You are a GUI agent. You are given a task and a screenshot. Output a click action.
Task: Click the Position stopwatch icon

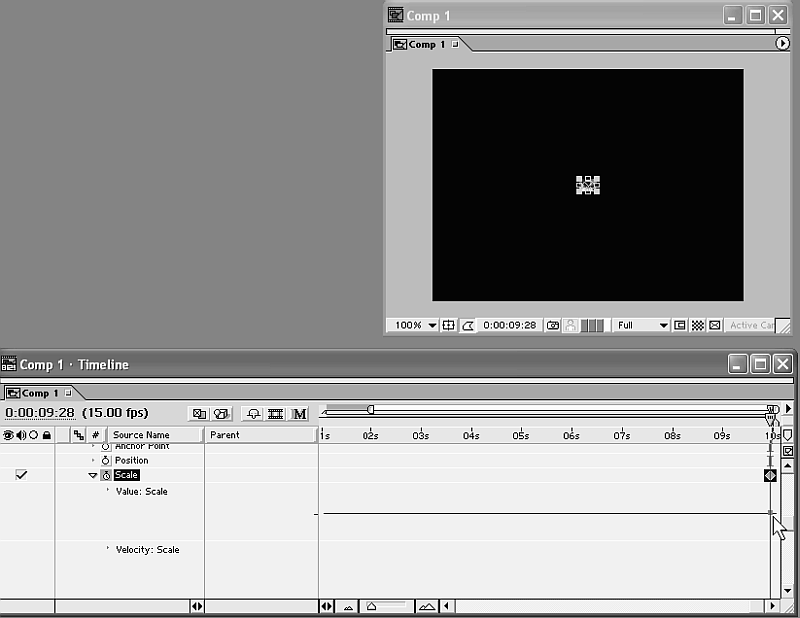point(105,460)
